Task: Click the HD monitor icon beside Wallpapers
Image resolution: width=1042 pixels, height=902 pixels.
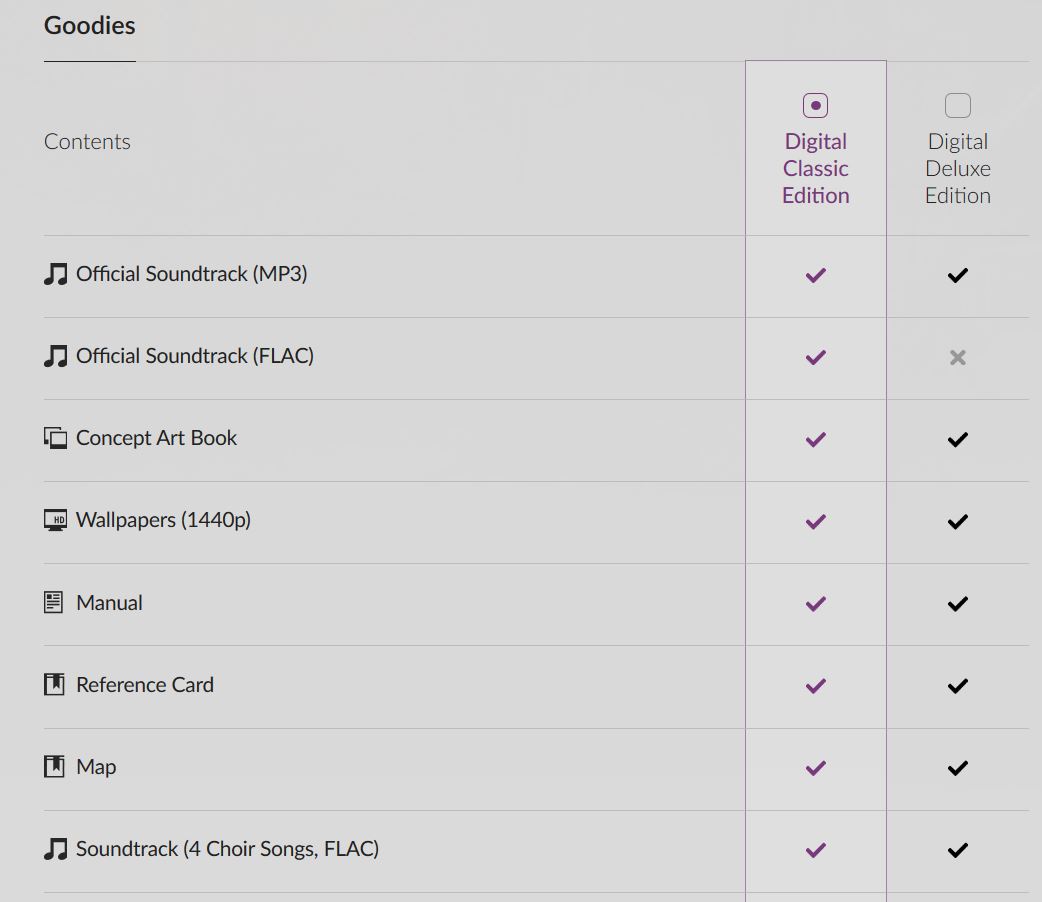Action: [x=56, y=520]
